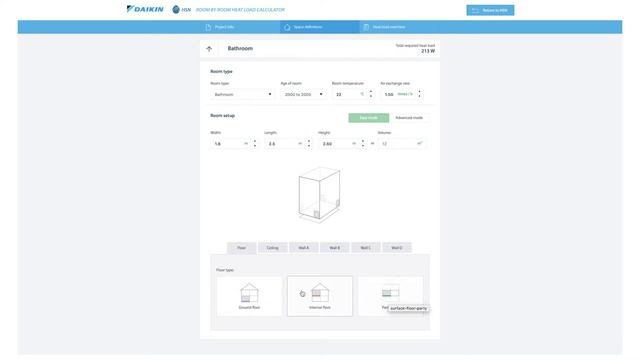Image resolution: width=640 pixels, height=360 pixels.
Task: Click the Height input field
Action: (x=338, y=144)
